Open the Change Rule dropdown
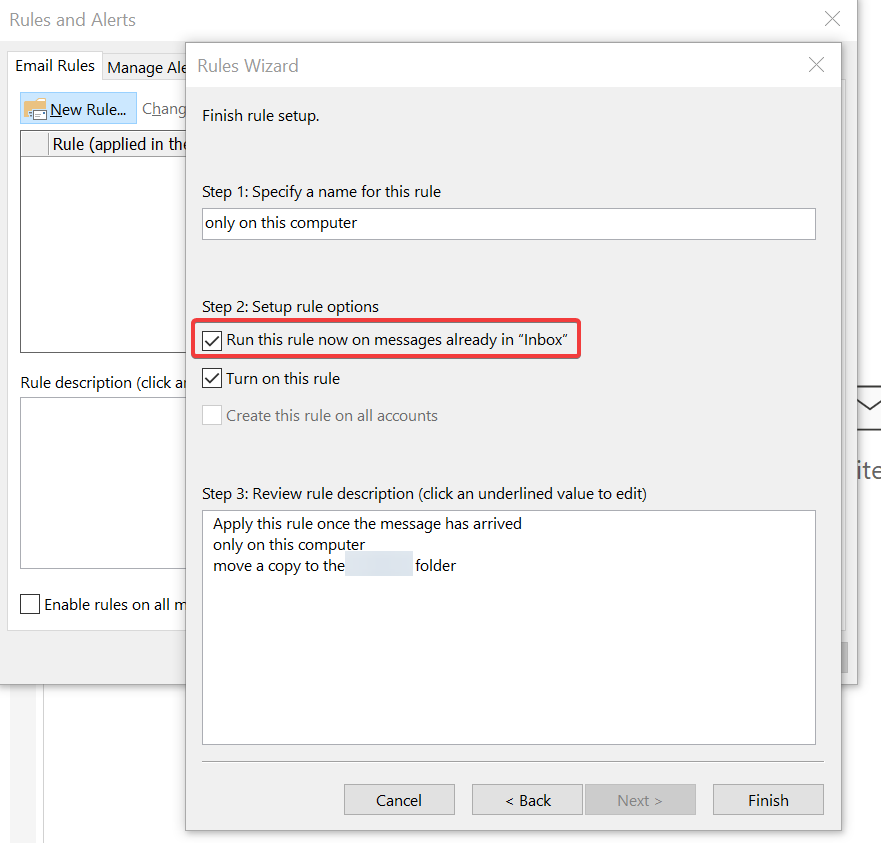The height and width of the screenshot is (843, 881). (164, 109)
